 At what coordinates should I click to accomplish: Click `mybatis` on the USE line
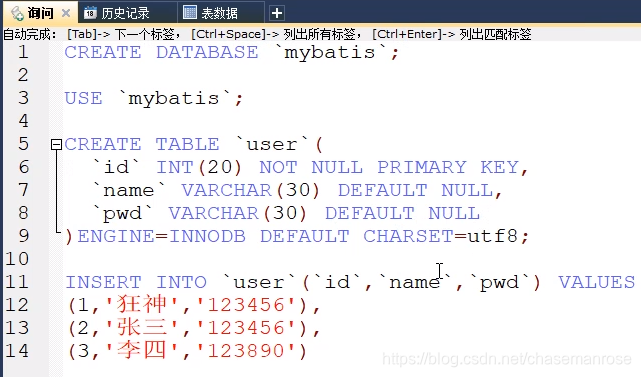click(x=174, y=99)
